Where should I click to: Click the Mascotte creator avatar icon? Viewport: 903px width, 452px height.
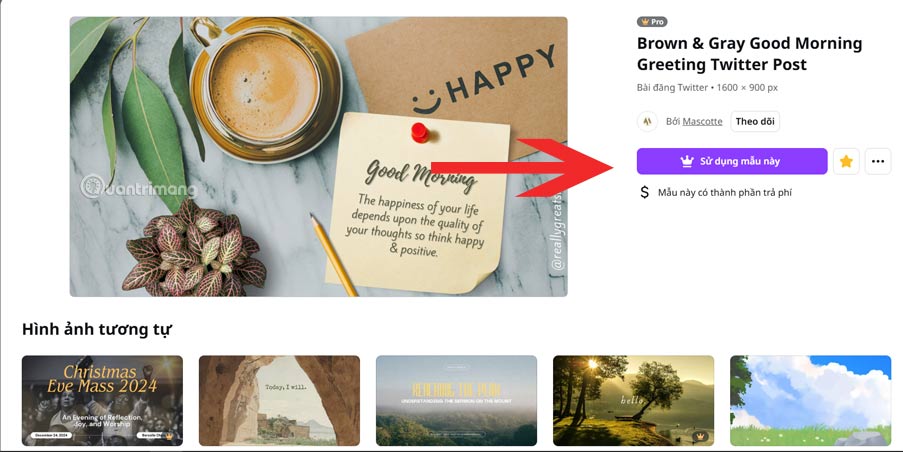(647, 121)
